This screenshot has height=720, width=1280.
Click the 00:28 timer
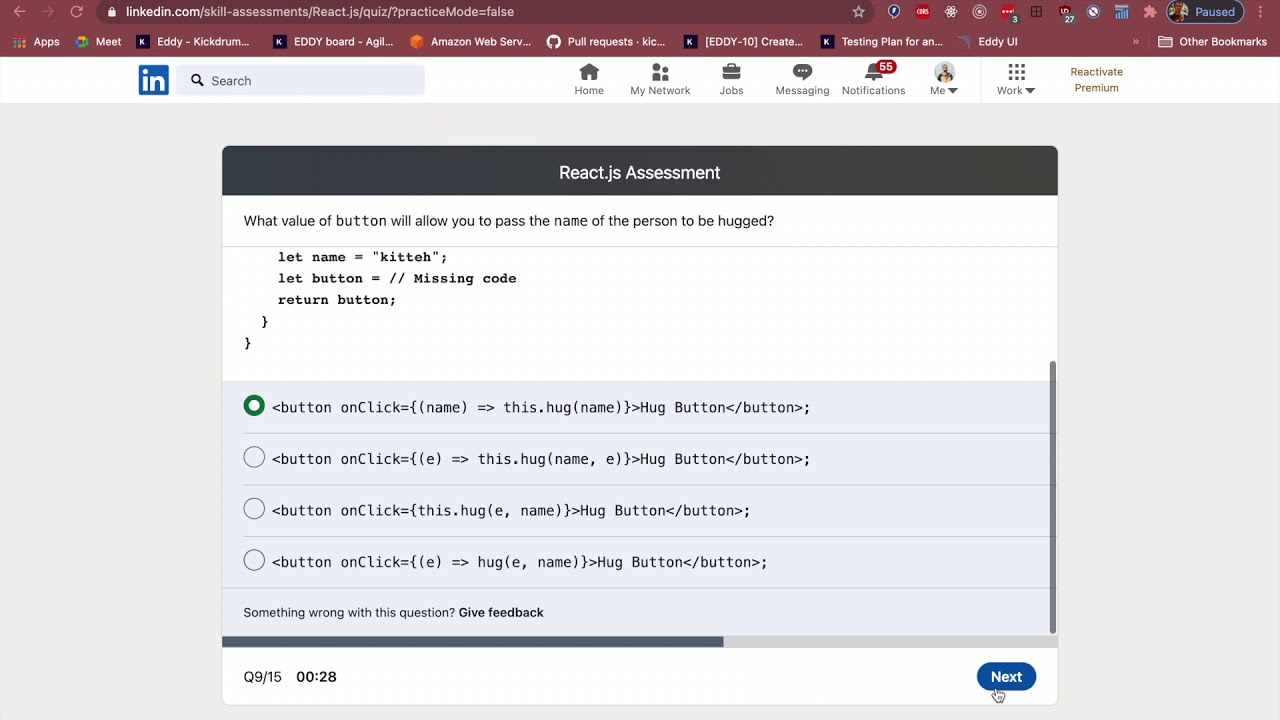click(316, 677)
